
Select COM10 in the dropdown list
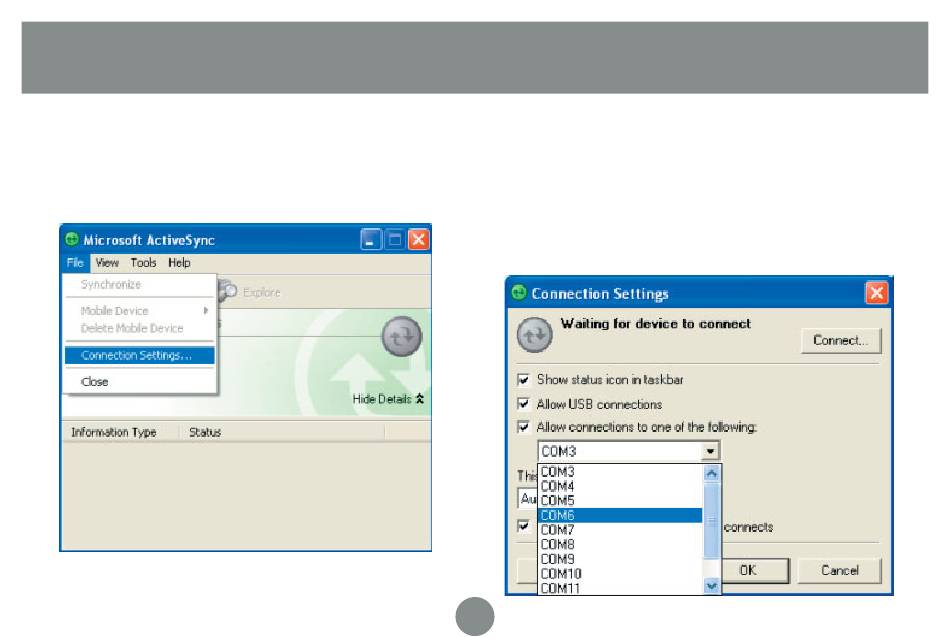pos(620,573)
